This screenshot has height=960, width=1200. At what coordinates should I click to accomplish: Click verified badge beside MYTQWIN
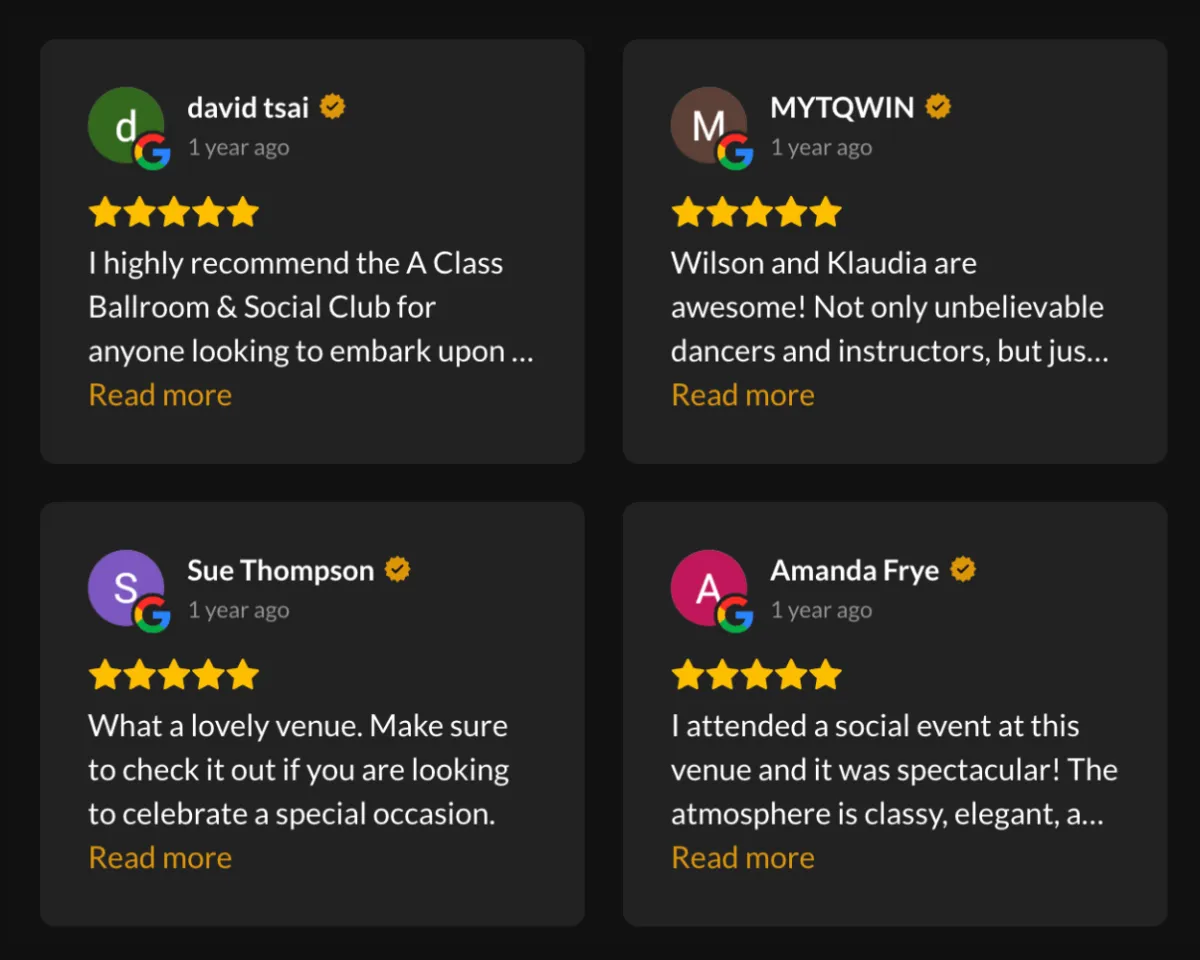(938, 107)
